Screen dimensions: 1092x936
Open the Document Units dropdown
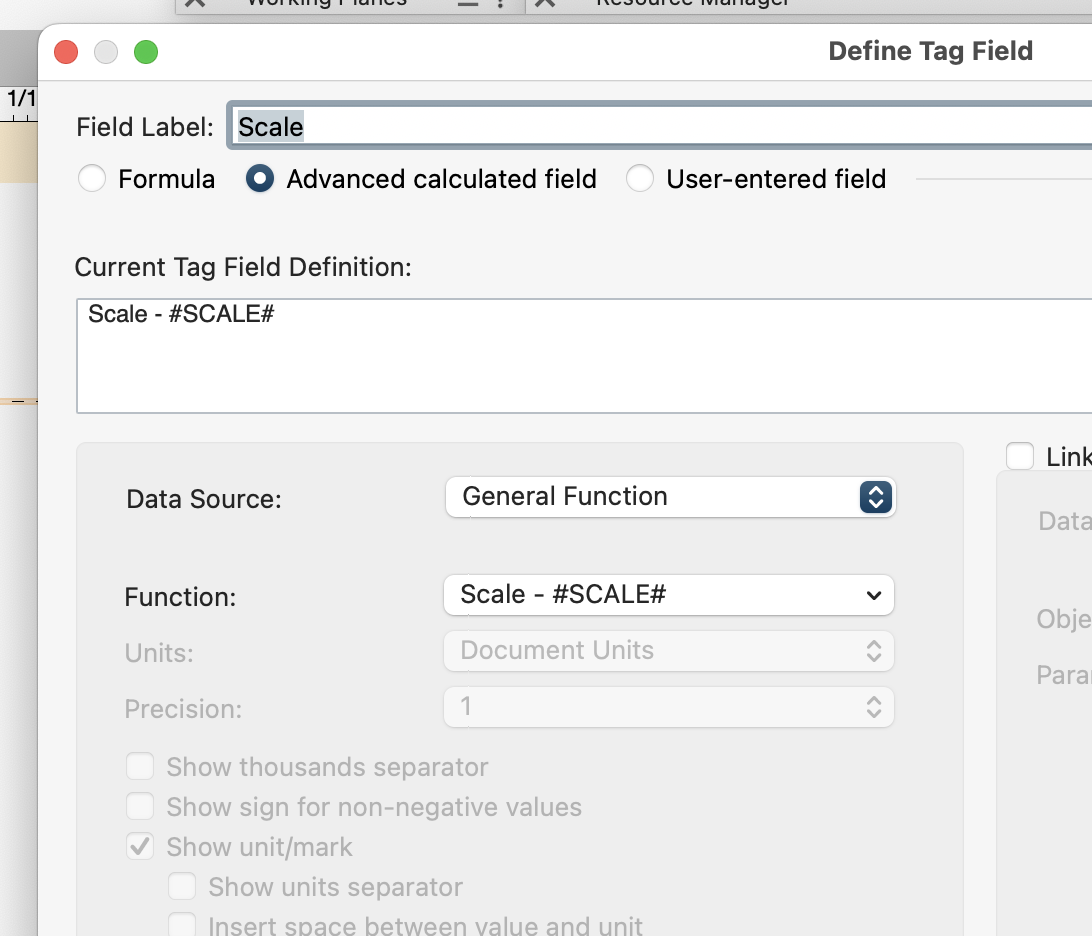point(668,651)
